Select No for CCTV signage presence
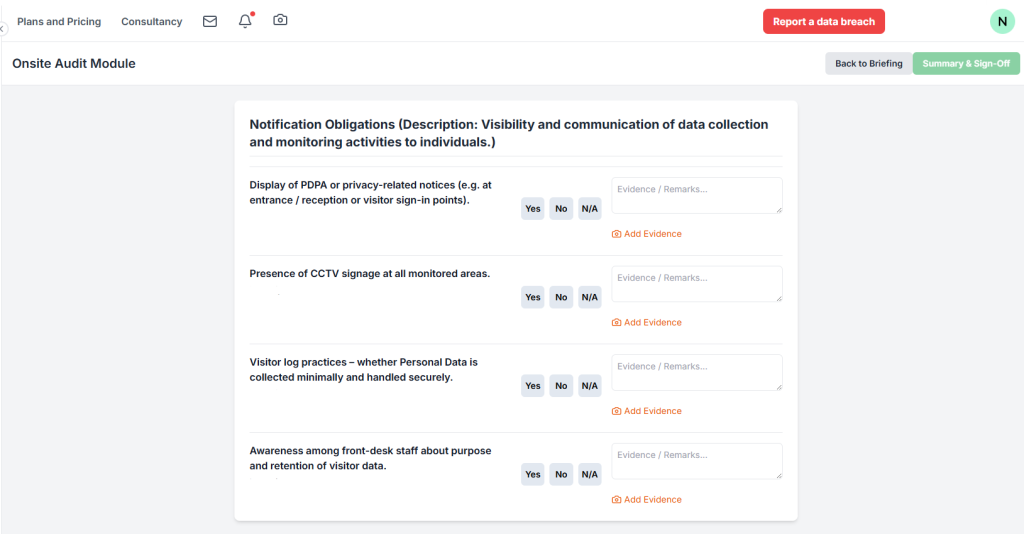Image resolution: width=1024 pixels, height=534 pixels. (561, 297)
